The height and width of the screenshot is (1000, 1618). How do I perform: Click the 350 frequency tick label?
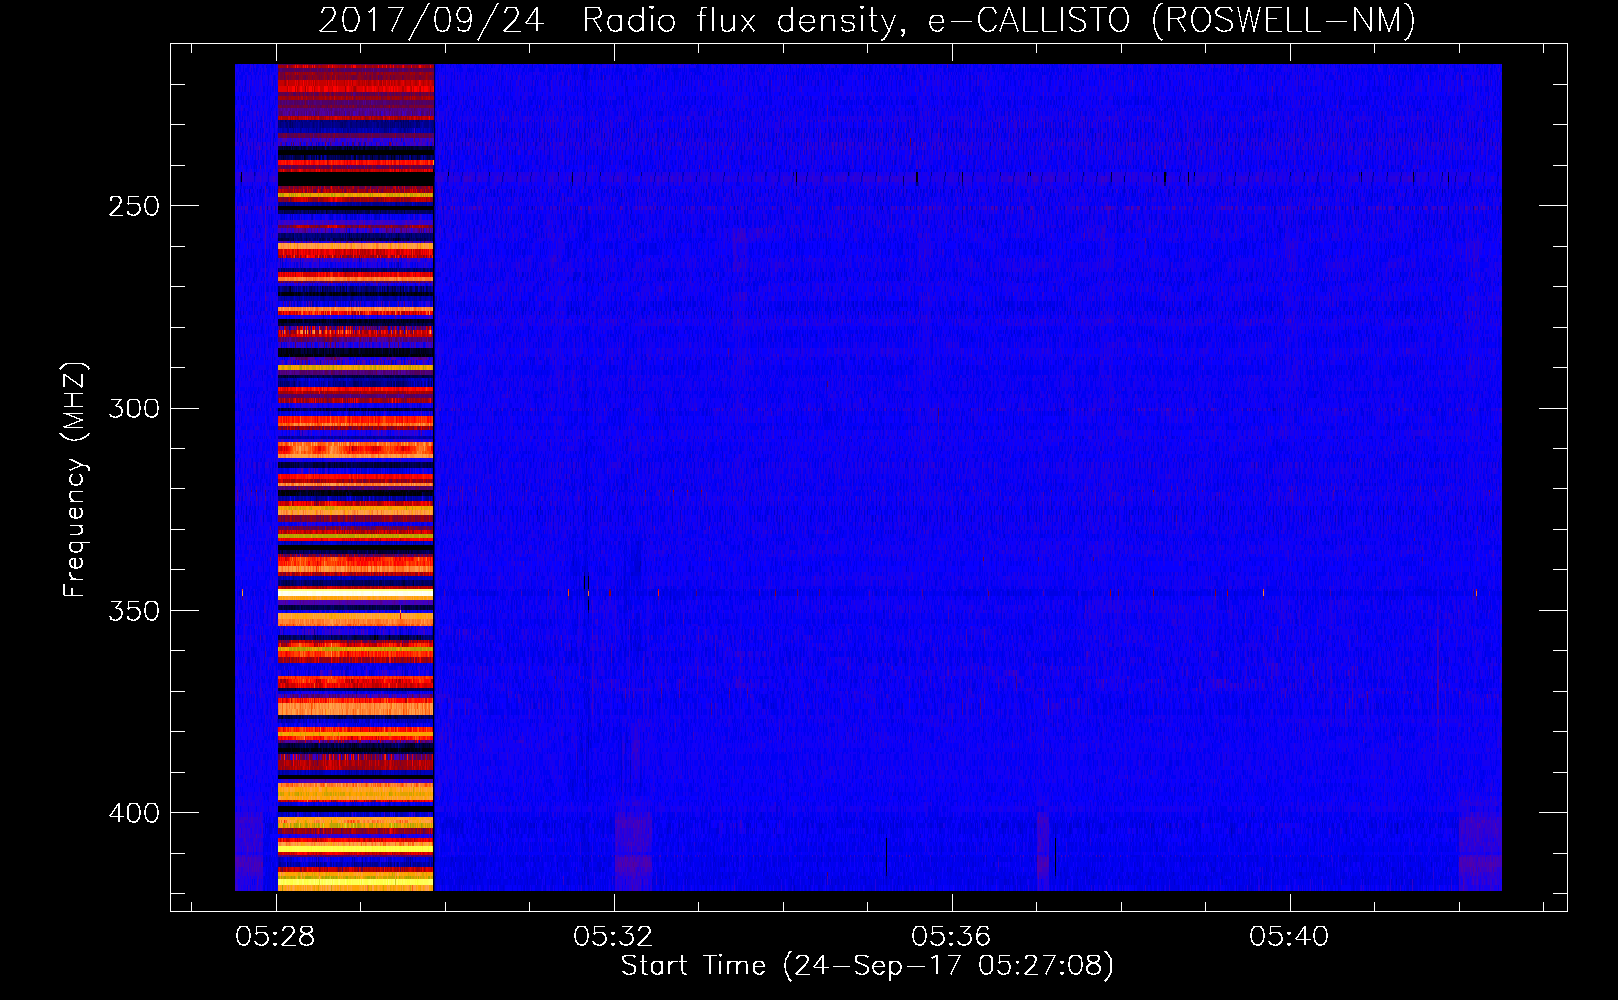pos(134,611)
